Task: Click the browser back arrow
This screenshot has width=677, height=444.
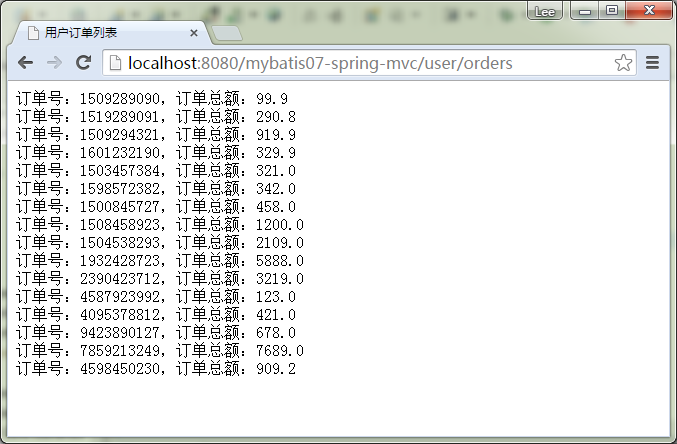Action: click(25, 63)
